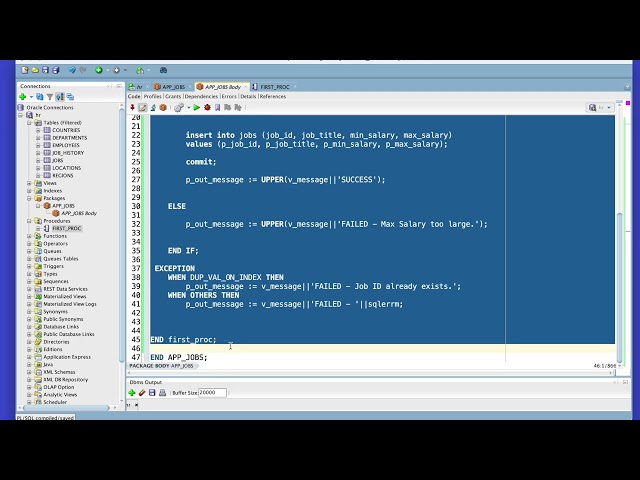Viewport: 640px width, 480px height.
Task: Save with the floppy disk icon
Action: (x=45, y=70)
